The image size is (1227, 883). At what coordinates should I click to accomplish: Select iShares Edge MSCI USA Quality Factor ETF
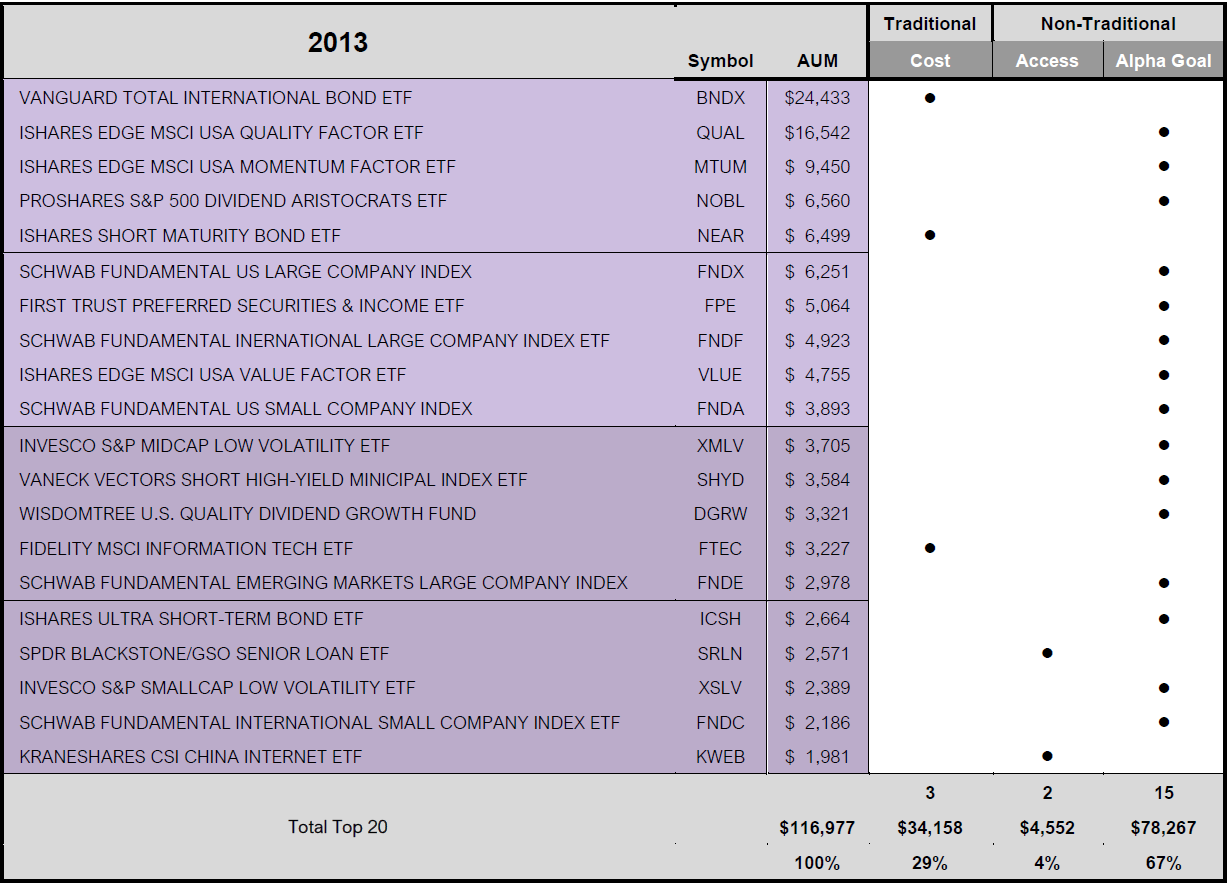point(221,132)
